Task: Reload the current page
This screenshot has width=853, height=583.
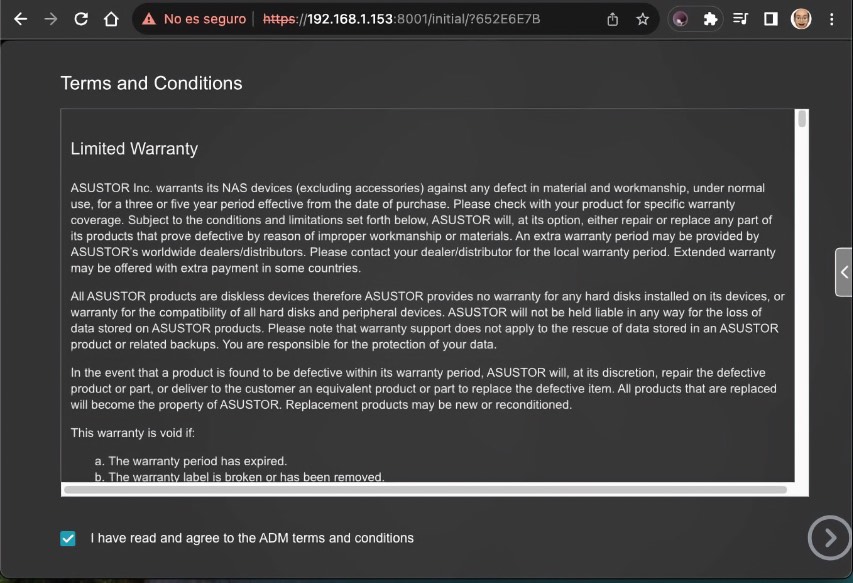Action: pyautogui.click(x=81, y=19)
